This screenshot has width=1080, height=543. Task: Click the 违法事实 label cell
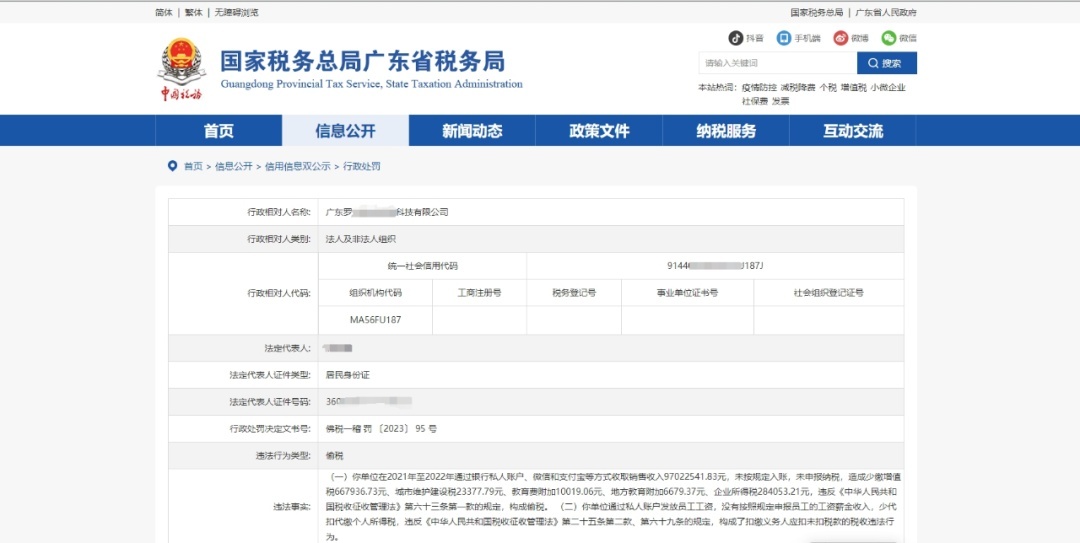point(243,506)
